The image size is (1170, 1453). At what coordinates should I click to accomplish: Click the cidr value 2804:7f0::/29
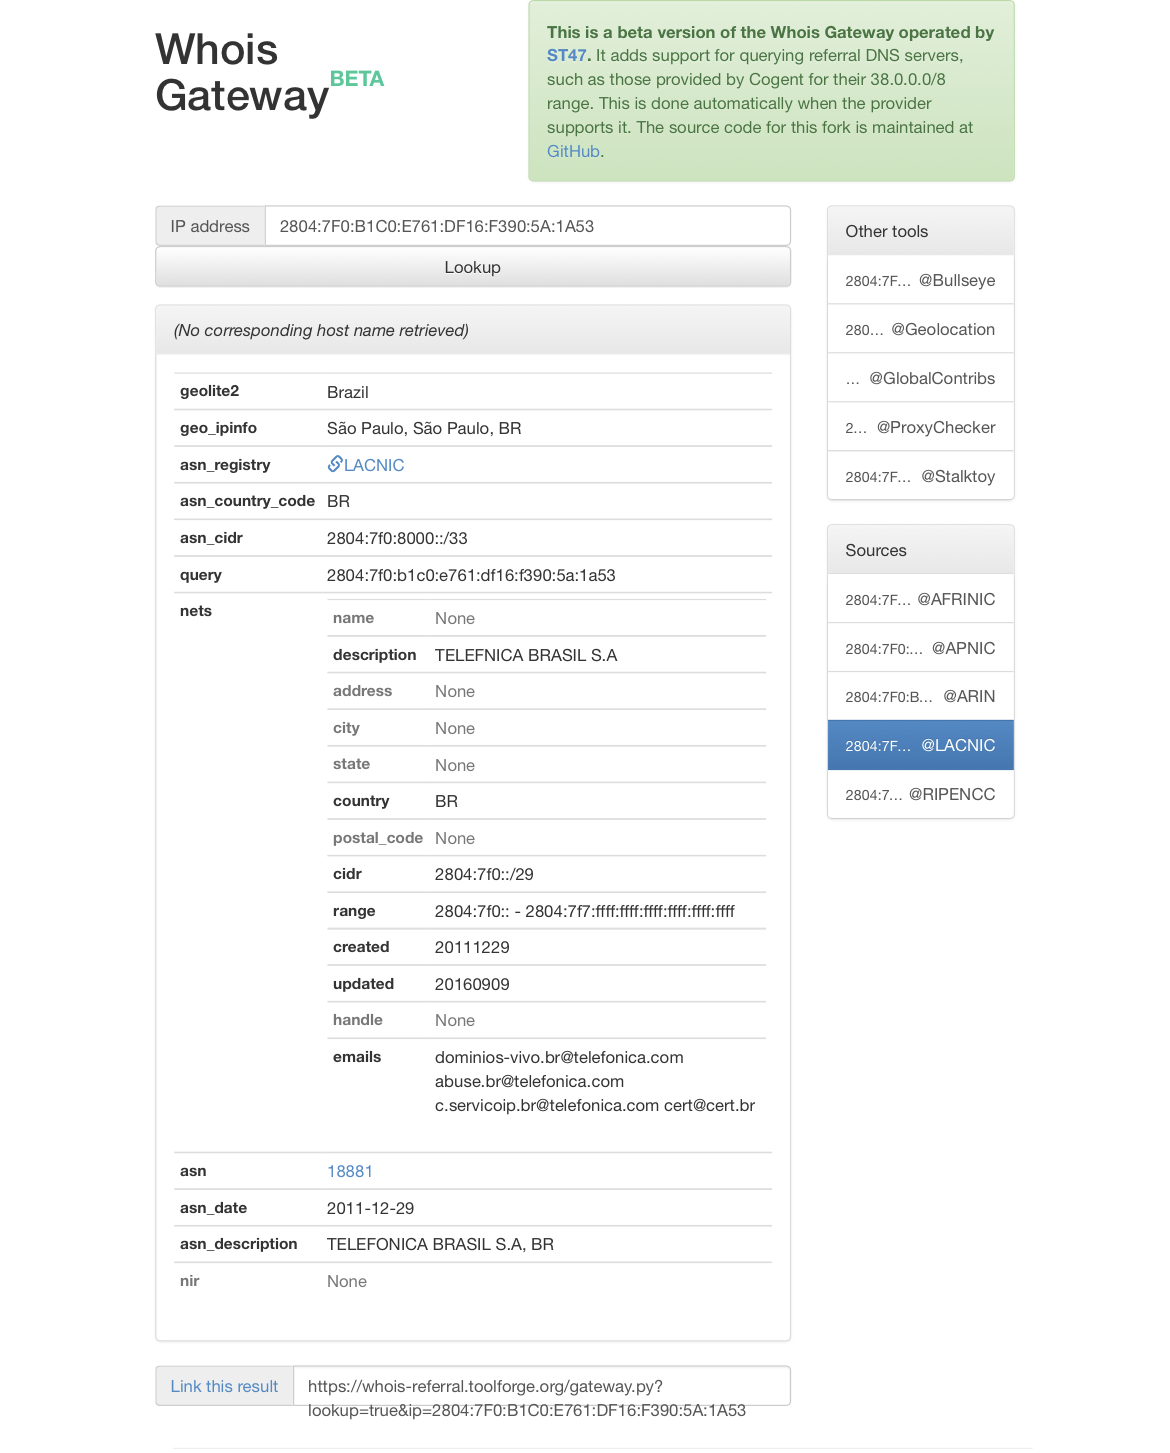coord(484,874)
